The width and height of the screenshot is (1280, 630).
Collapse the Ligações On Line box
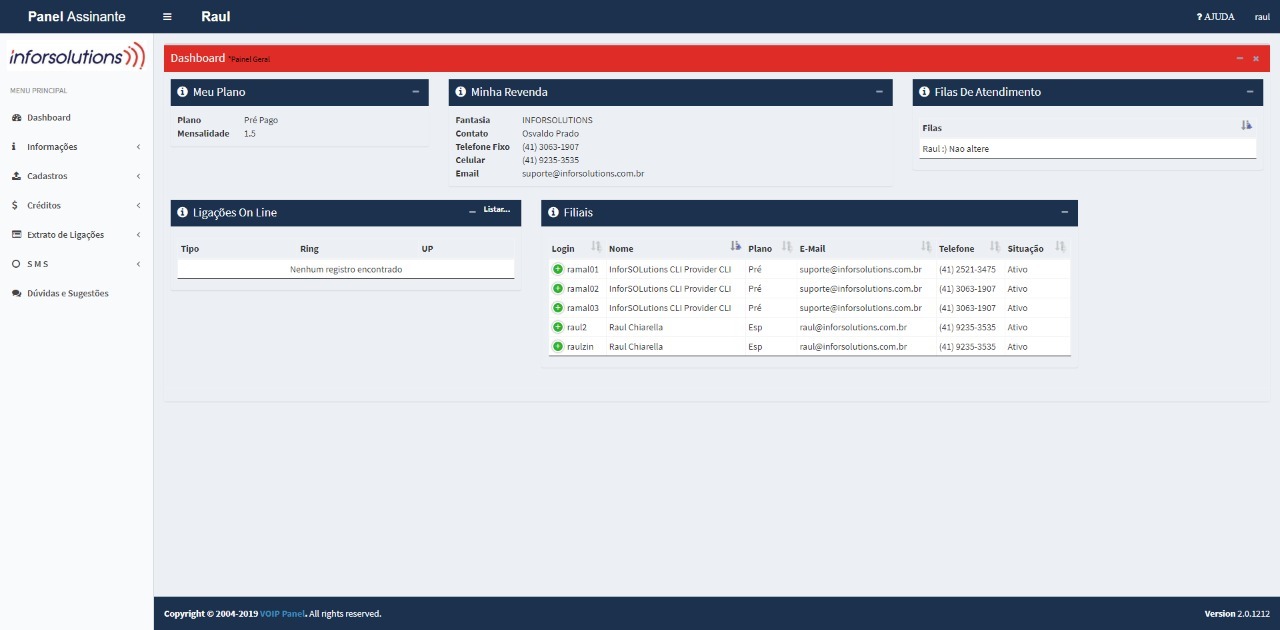tap(473, 211)
